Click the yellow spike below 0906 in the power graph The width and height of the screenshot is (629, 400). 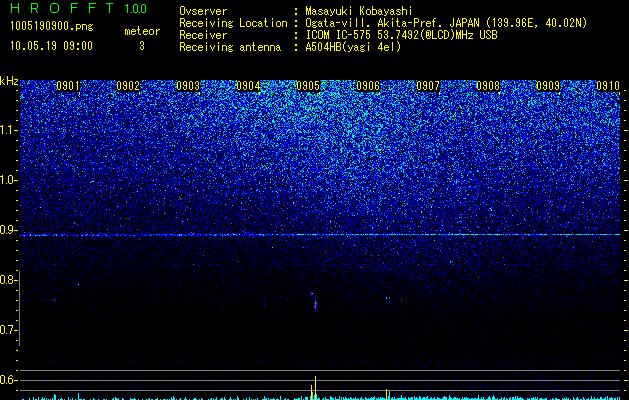point(387,394)
